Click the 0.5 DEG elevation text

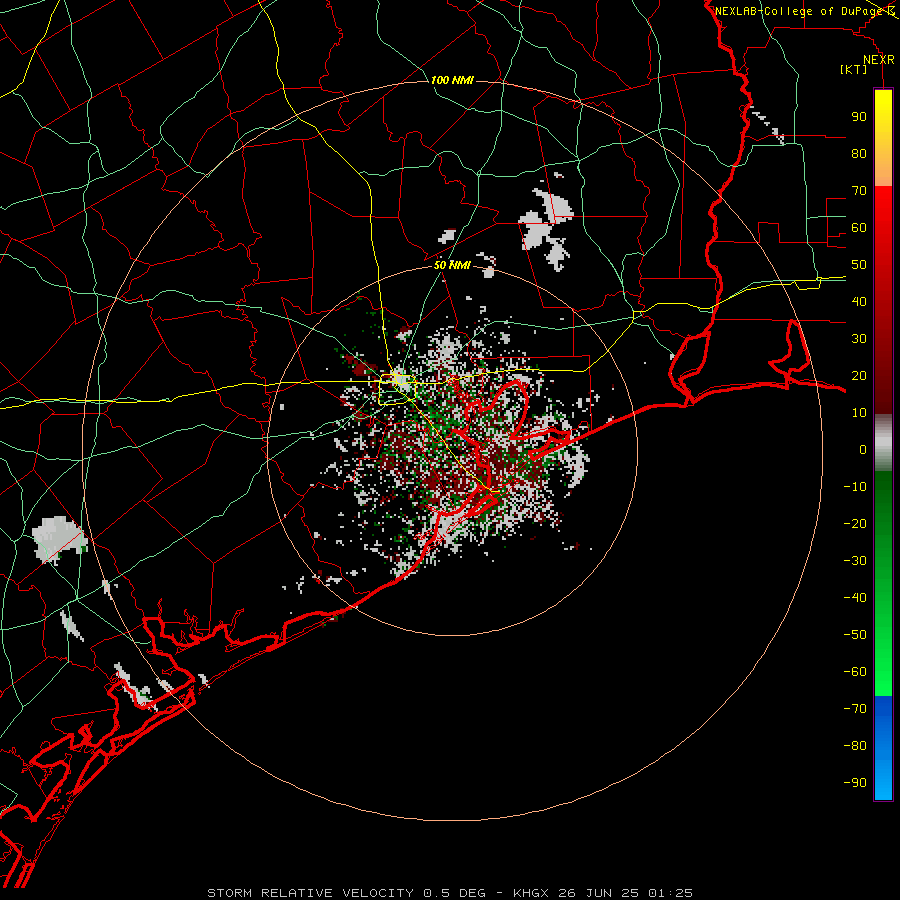[x=455, y=893]
